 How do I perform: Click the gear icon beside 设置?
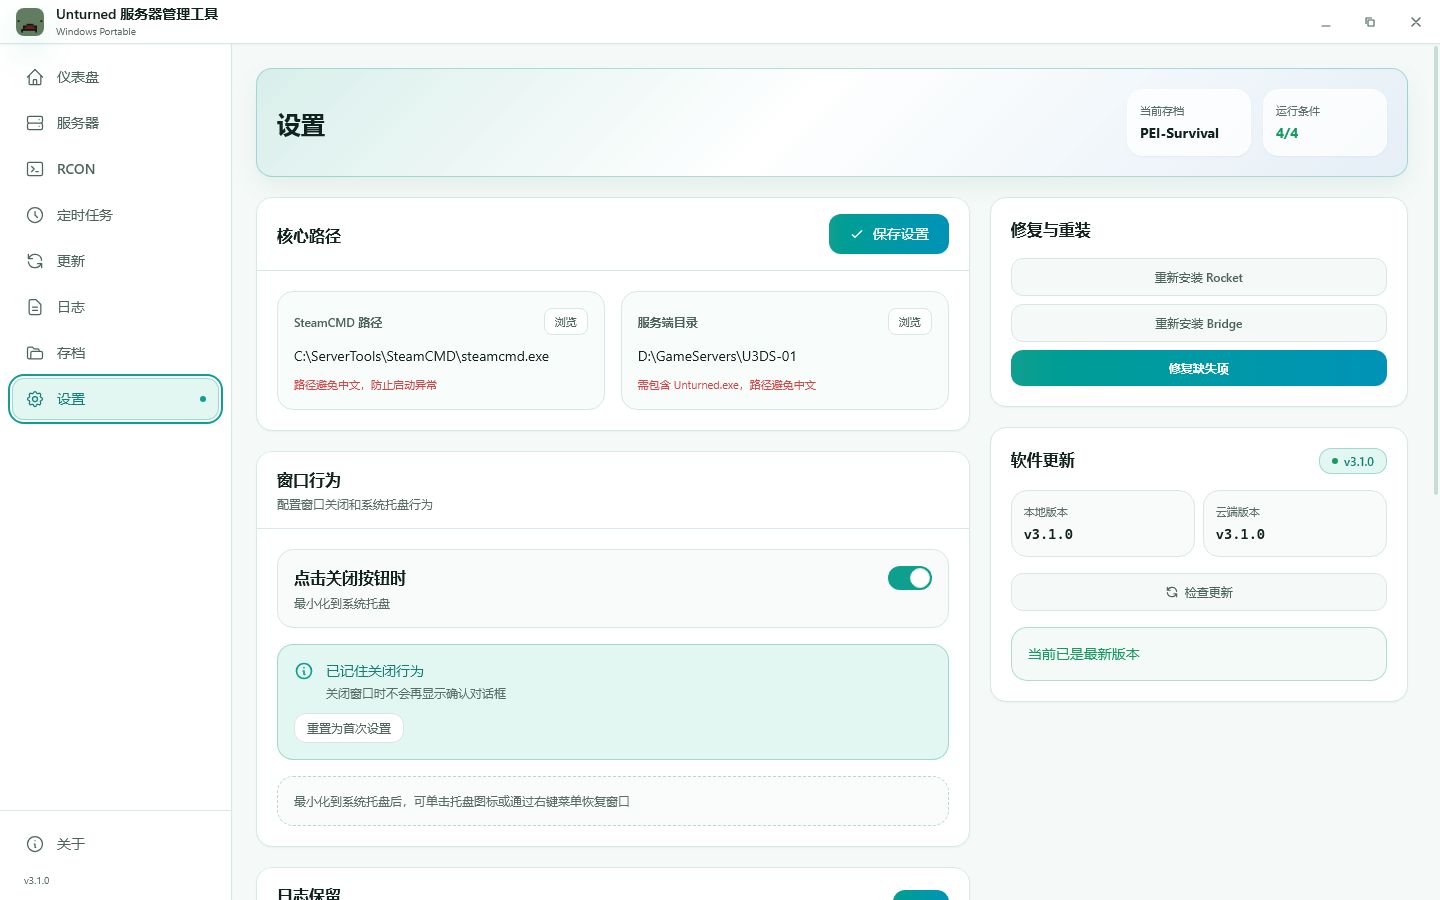coord(35,399)
